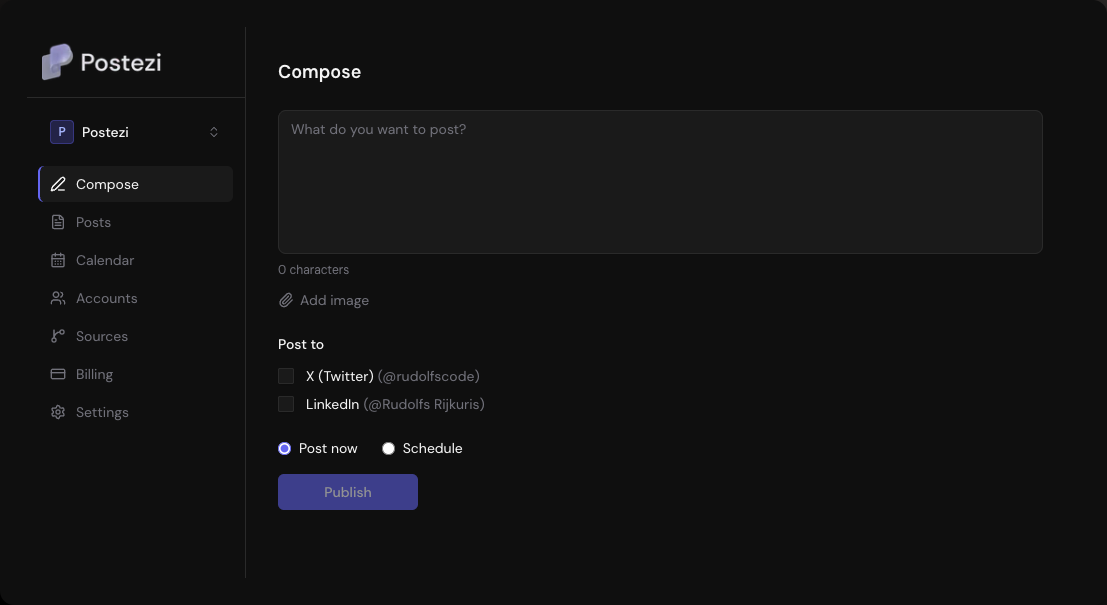Click the Calendar icon in sidebar
Screen dimensions: 1107x605
click(58, 260)
